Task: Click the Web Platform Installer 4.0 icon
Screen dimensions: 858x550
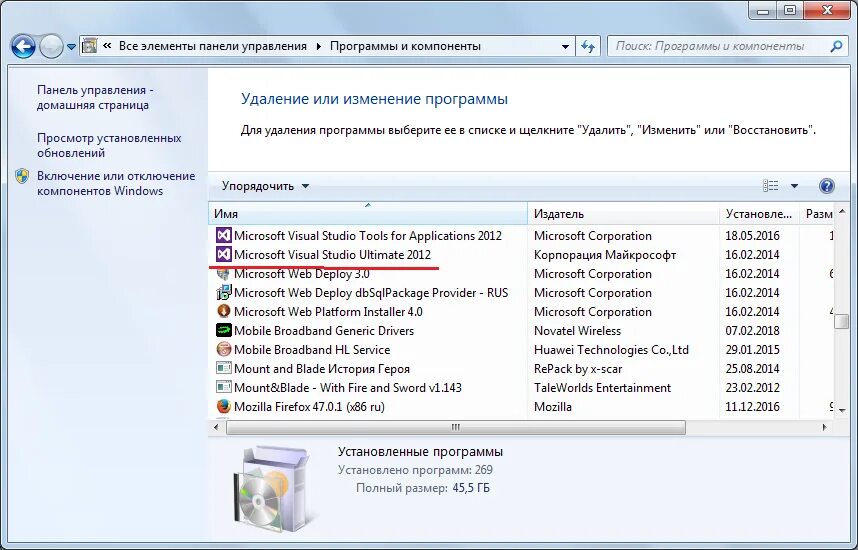Action: [x=223, y=311]
